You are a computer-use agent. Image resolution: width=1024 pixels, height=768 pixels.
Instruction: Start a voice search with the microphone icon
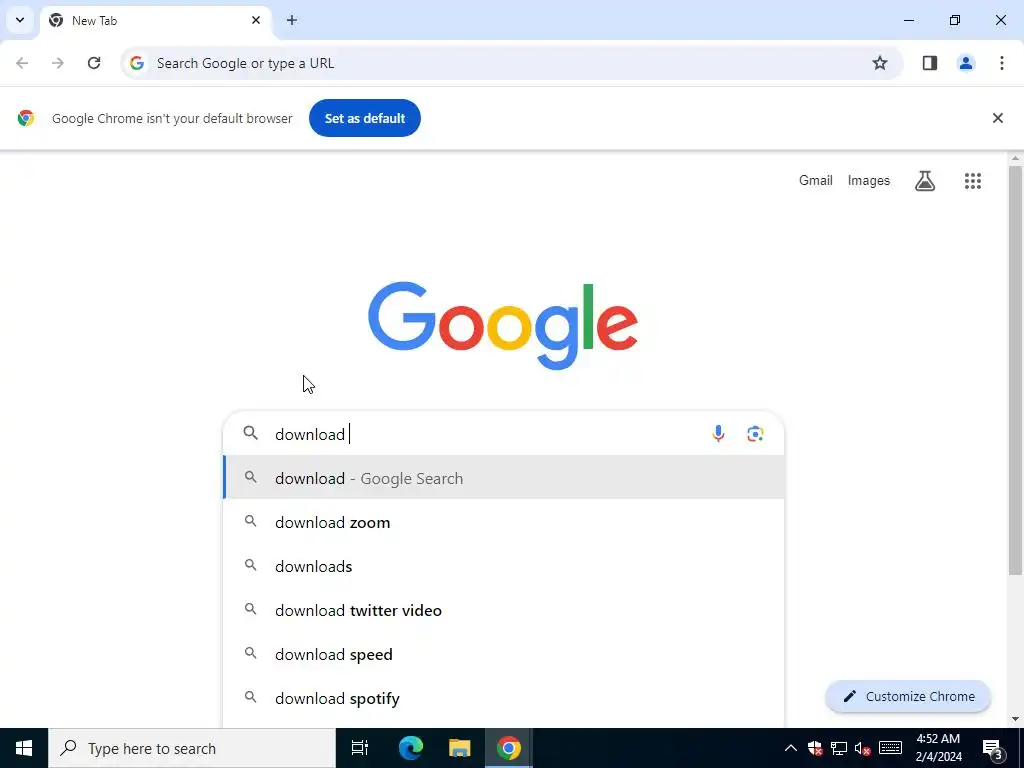pos(718,434)
